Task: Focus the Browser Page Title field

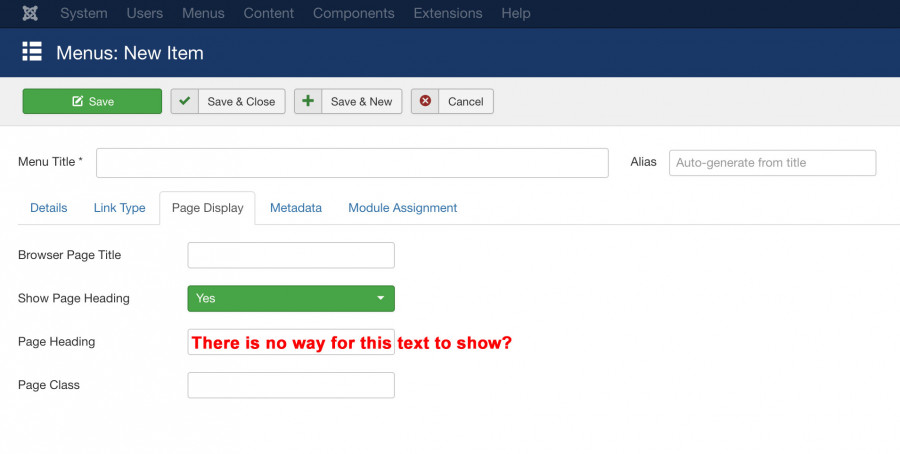Action: [291, 255]
